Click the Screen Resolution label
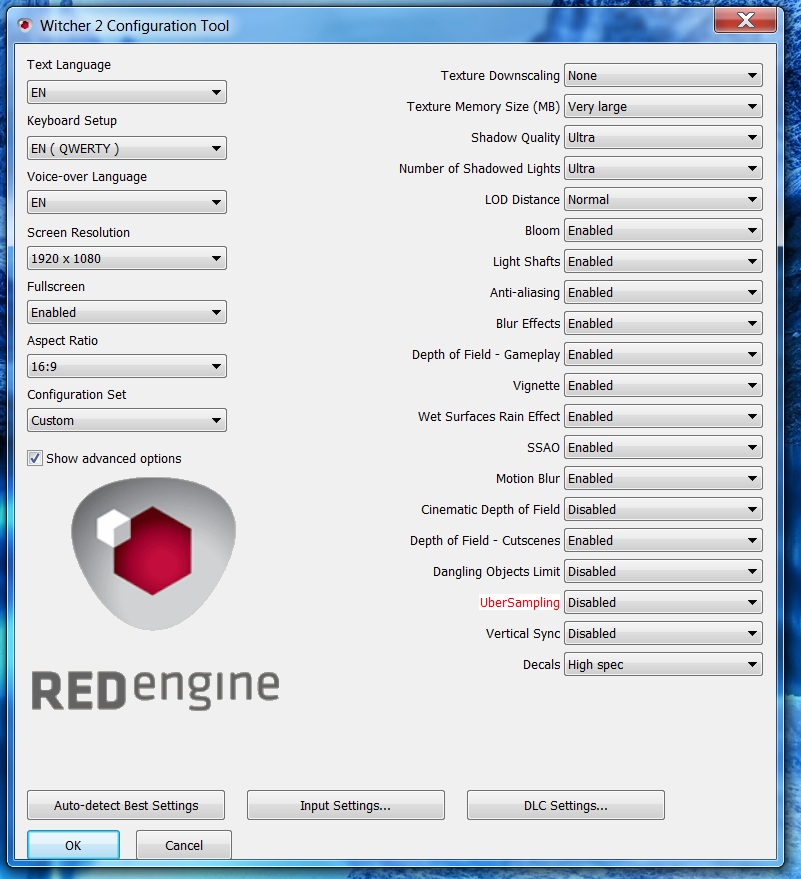This screenshot has width=801, height=879. coord(78,233)
